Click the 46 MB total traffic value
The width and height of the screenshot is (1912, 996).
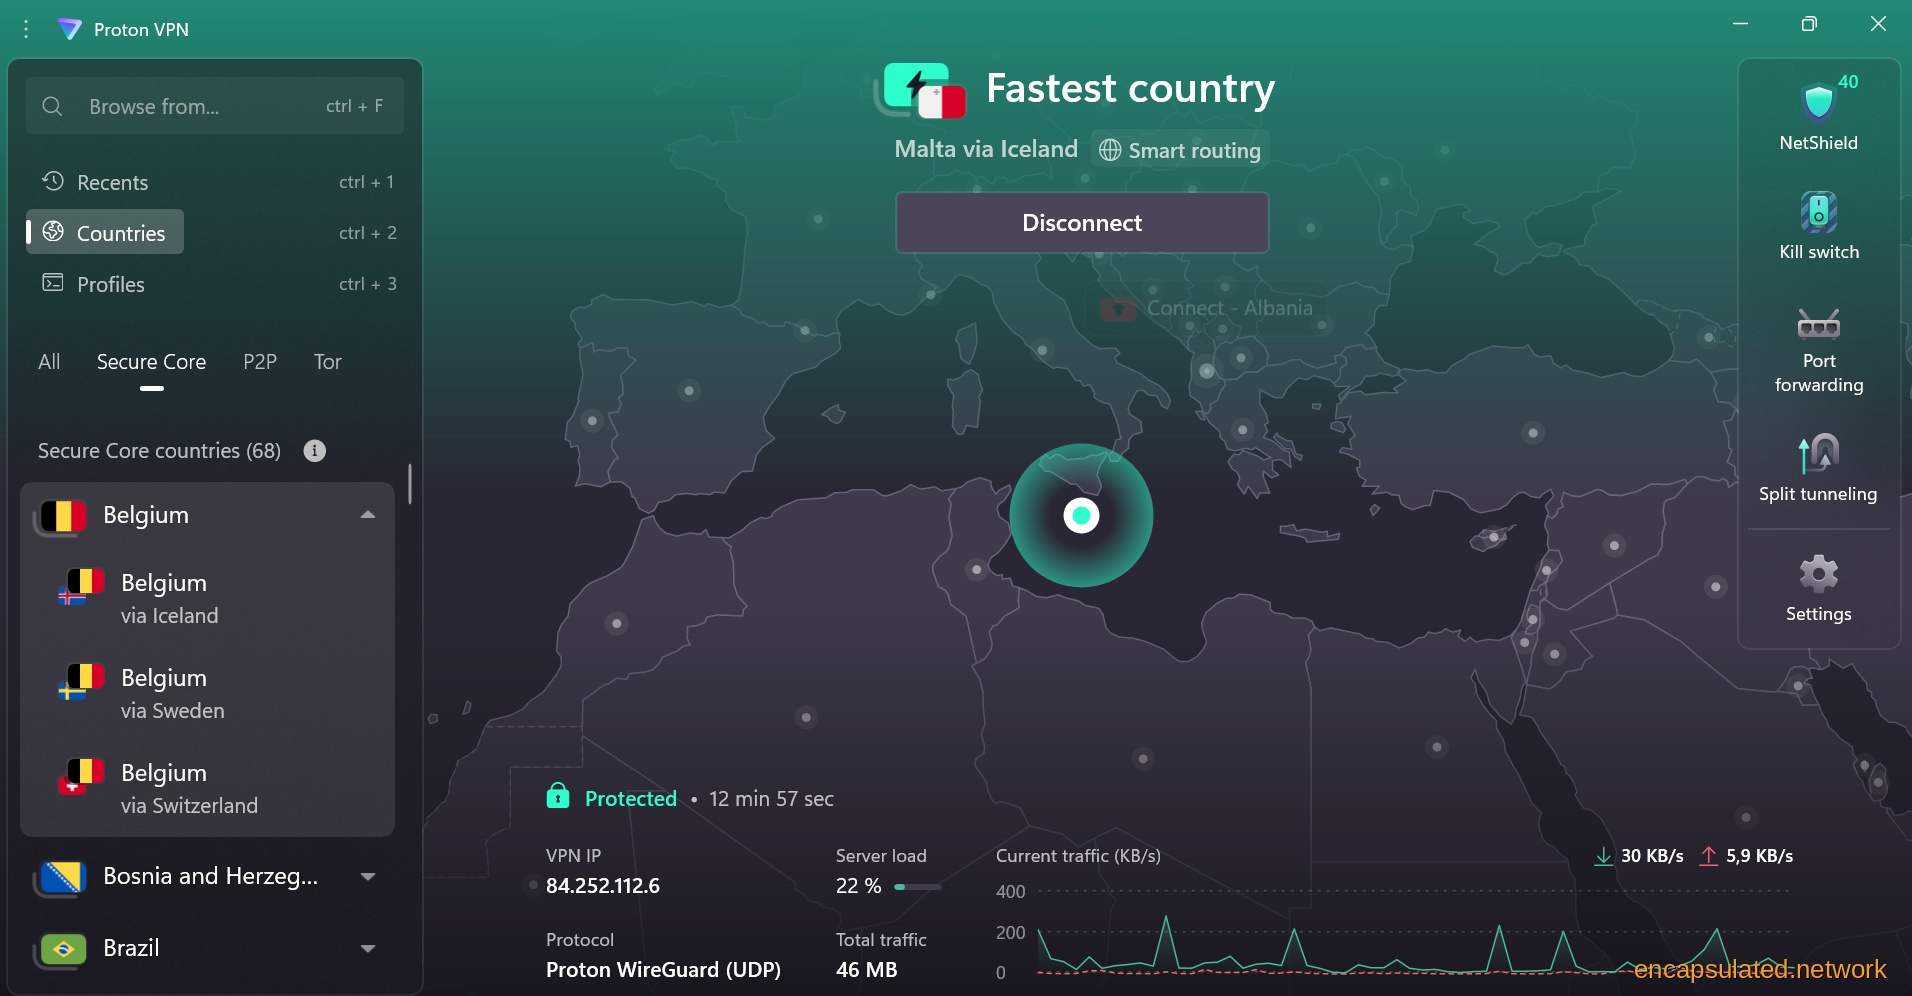(867, 970)
